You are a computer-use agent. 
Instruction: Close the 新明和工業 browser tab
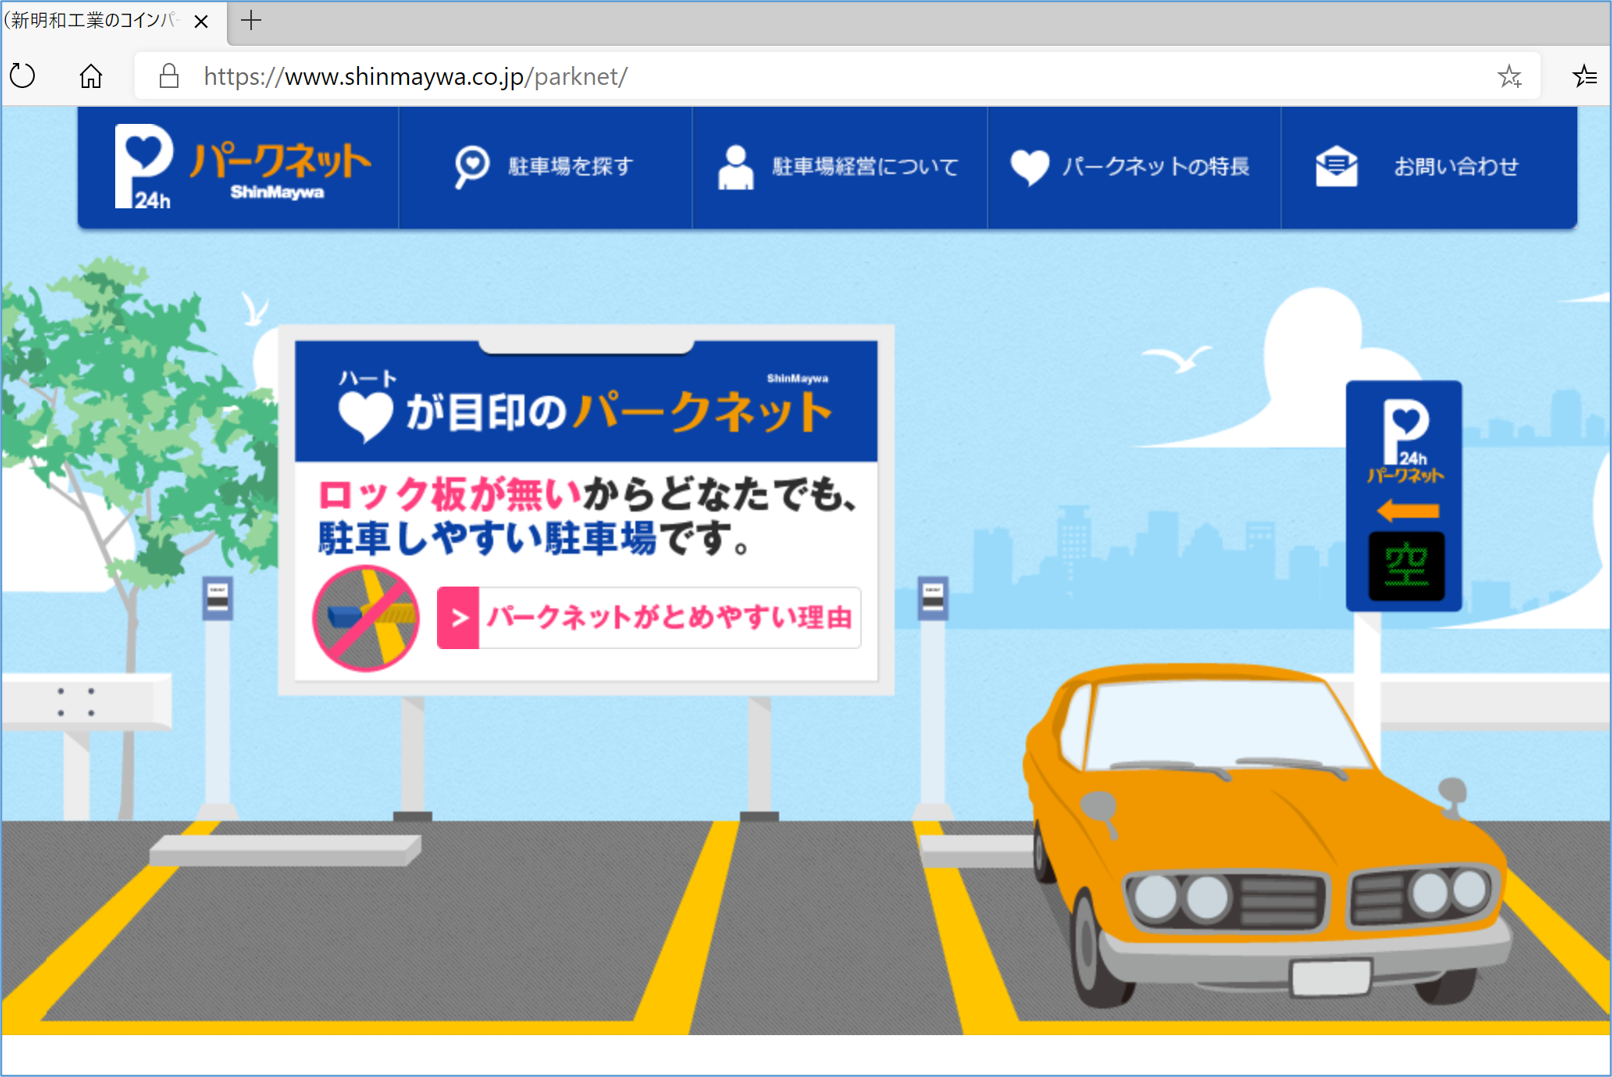pyautogui.click(x=201, y=21)
